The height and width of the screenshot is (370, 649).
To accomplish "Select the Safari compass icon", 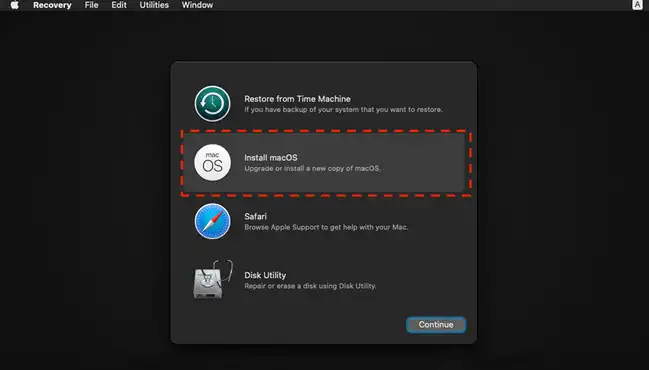I will coord(212,221).
